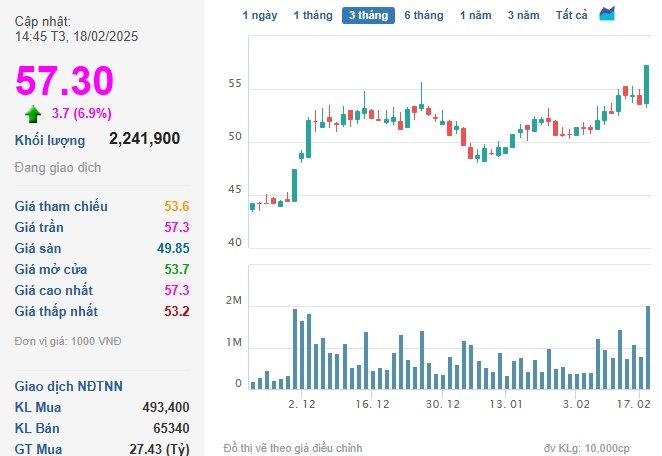
Task: Select the '6 tháng' time range tab
Action: click(x=424, y=16)
